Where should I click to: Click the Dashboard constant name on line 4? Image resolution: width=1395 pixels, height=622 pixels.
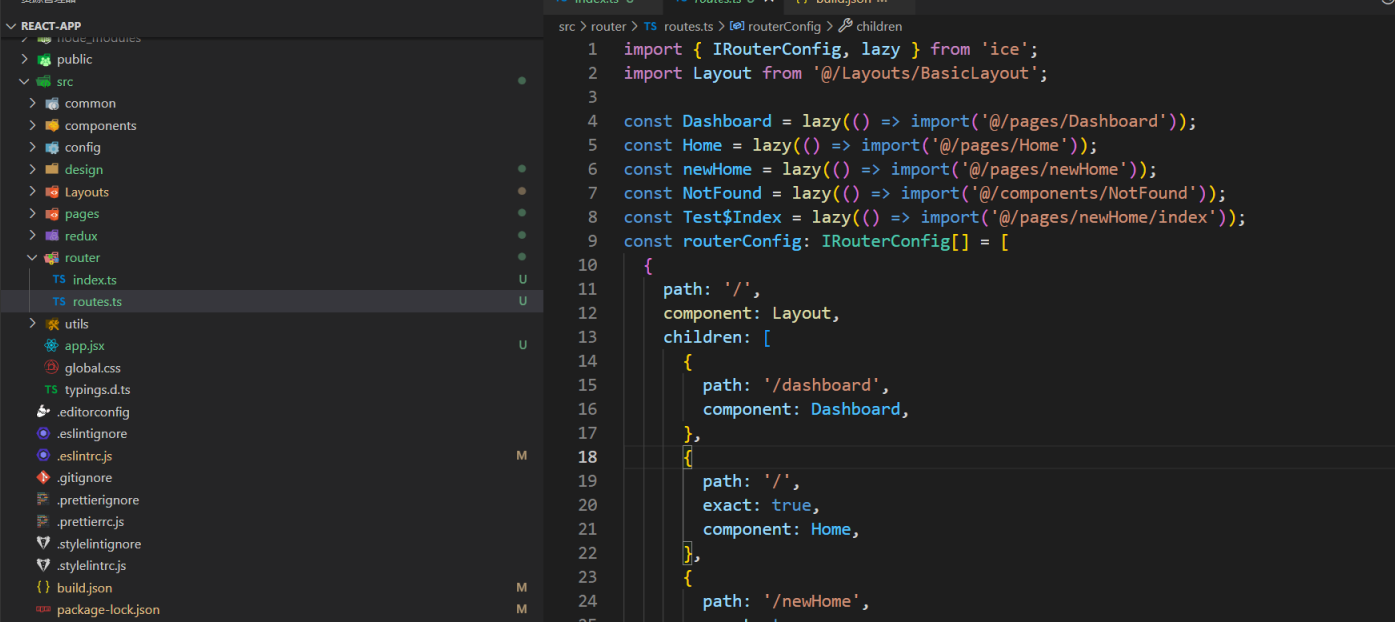click(727, 121)
